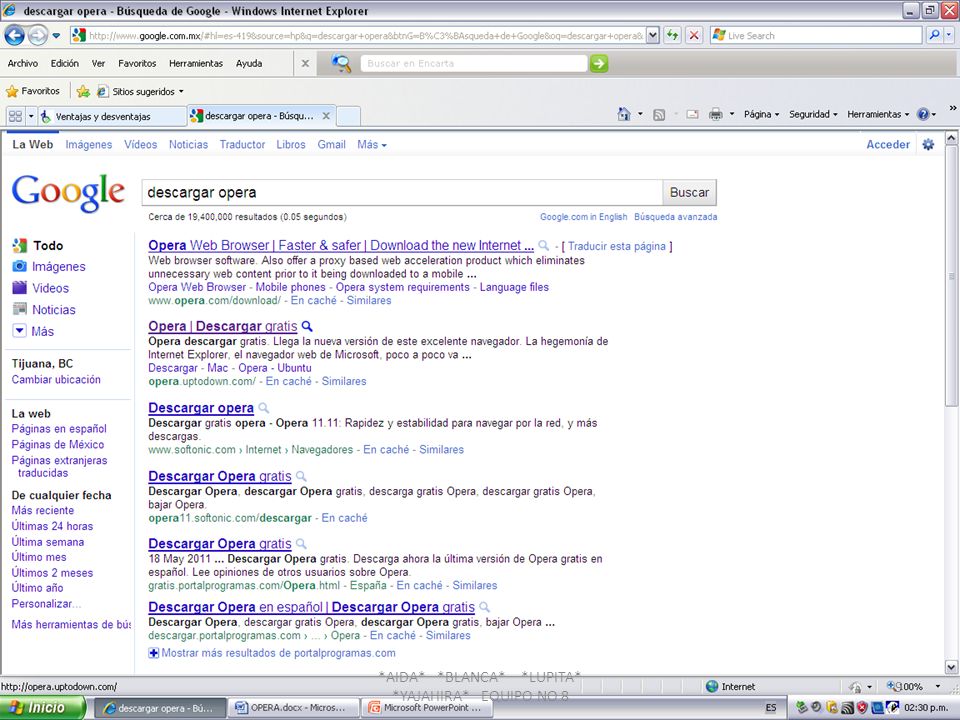Close the Encarta toolbar with its X

click(x=305, y=63)
